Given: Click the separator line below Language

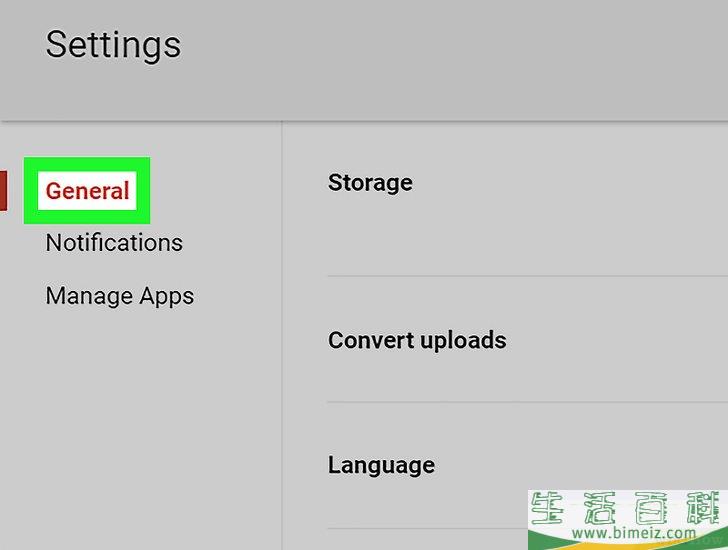Looking at the screenshot, I should click(x=427, y=528).
